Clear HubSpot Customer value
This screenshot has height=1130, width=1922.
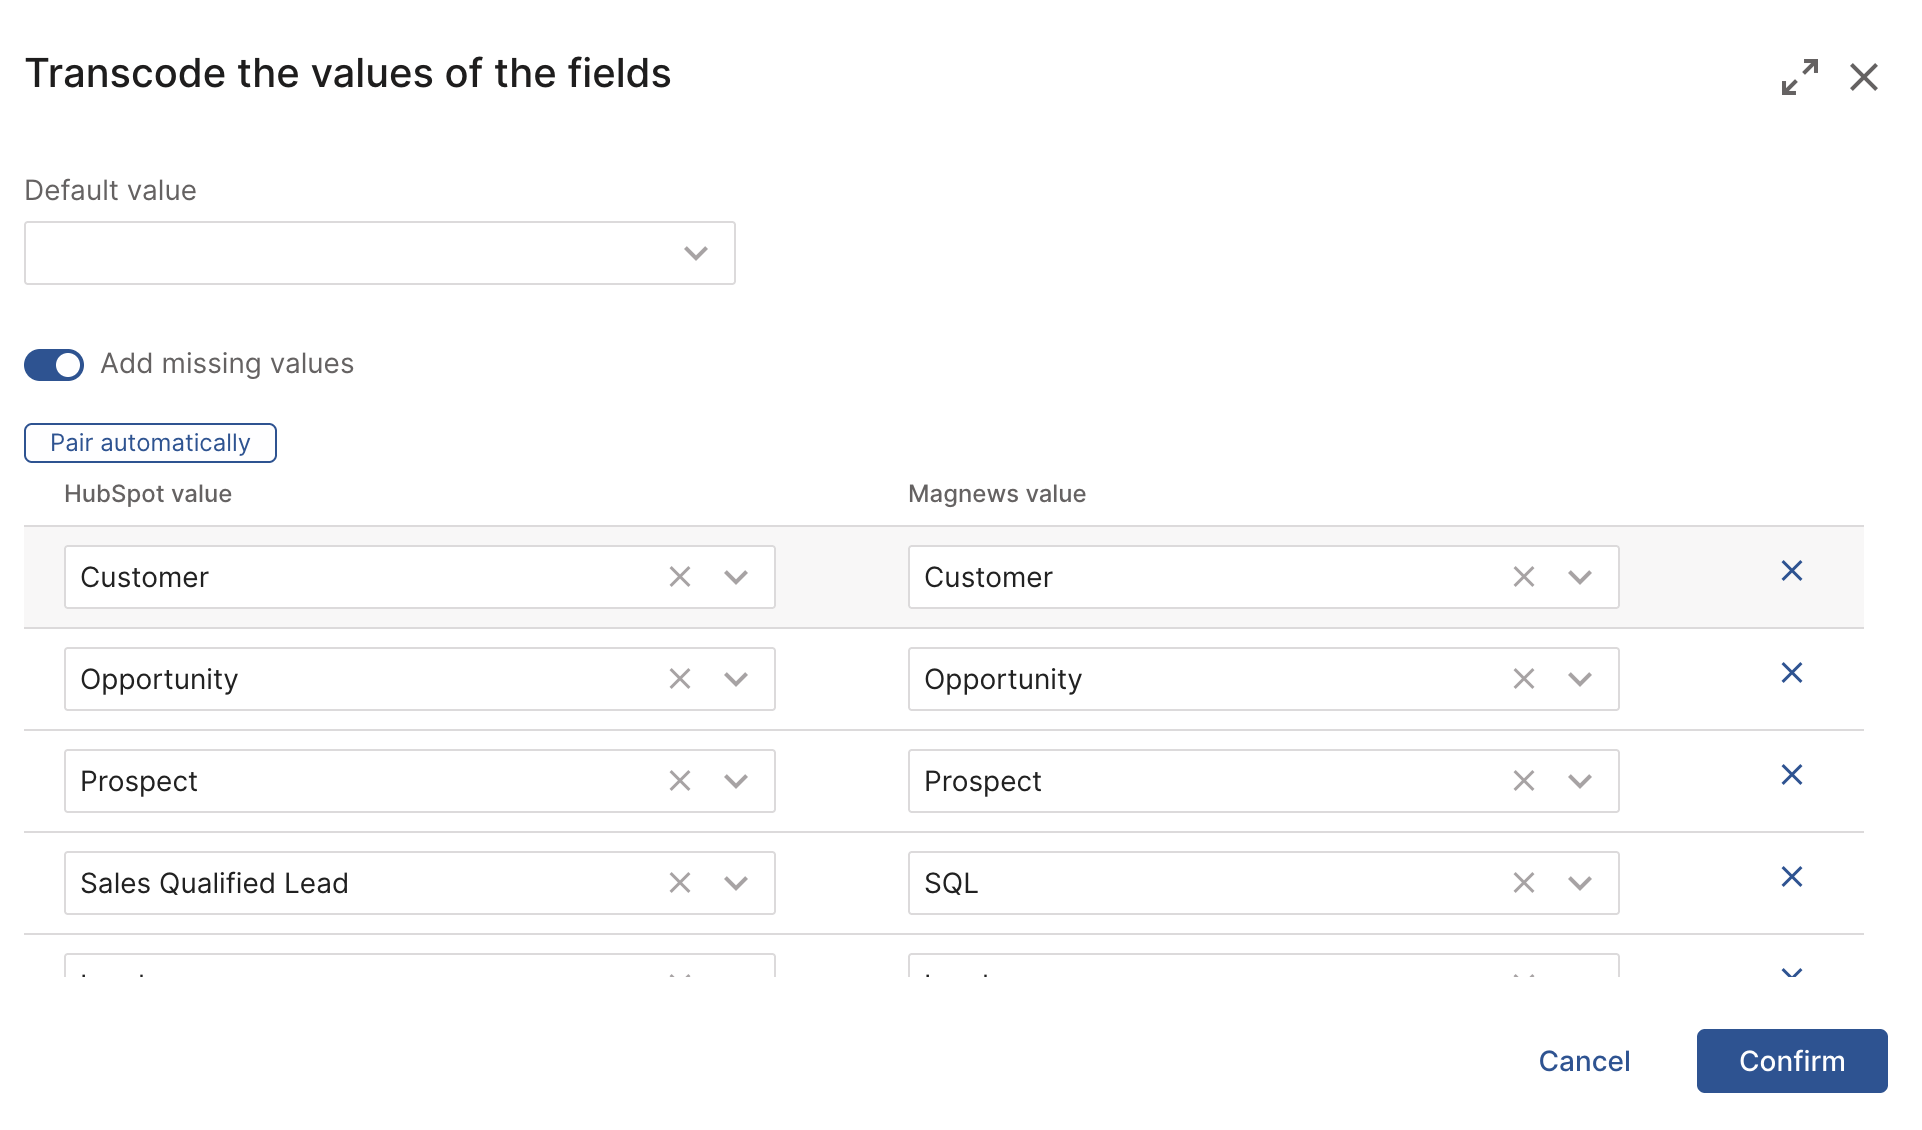pyautogui.click(x=680, y=577)
